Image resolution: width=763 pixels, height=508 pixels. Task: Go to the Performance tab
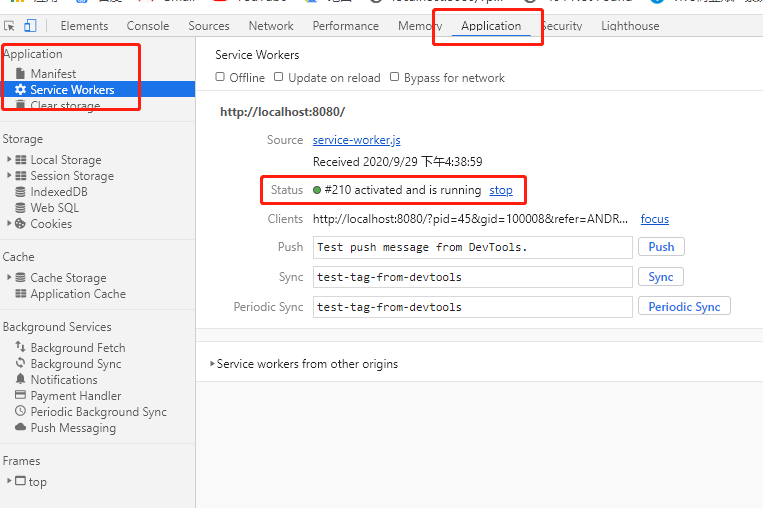(x=345, y=26)
